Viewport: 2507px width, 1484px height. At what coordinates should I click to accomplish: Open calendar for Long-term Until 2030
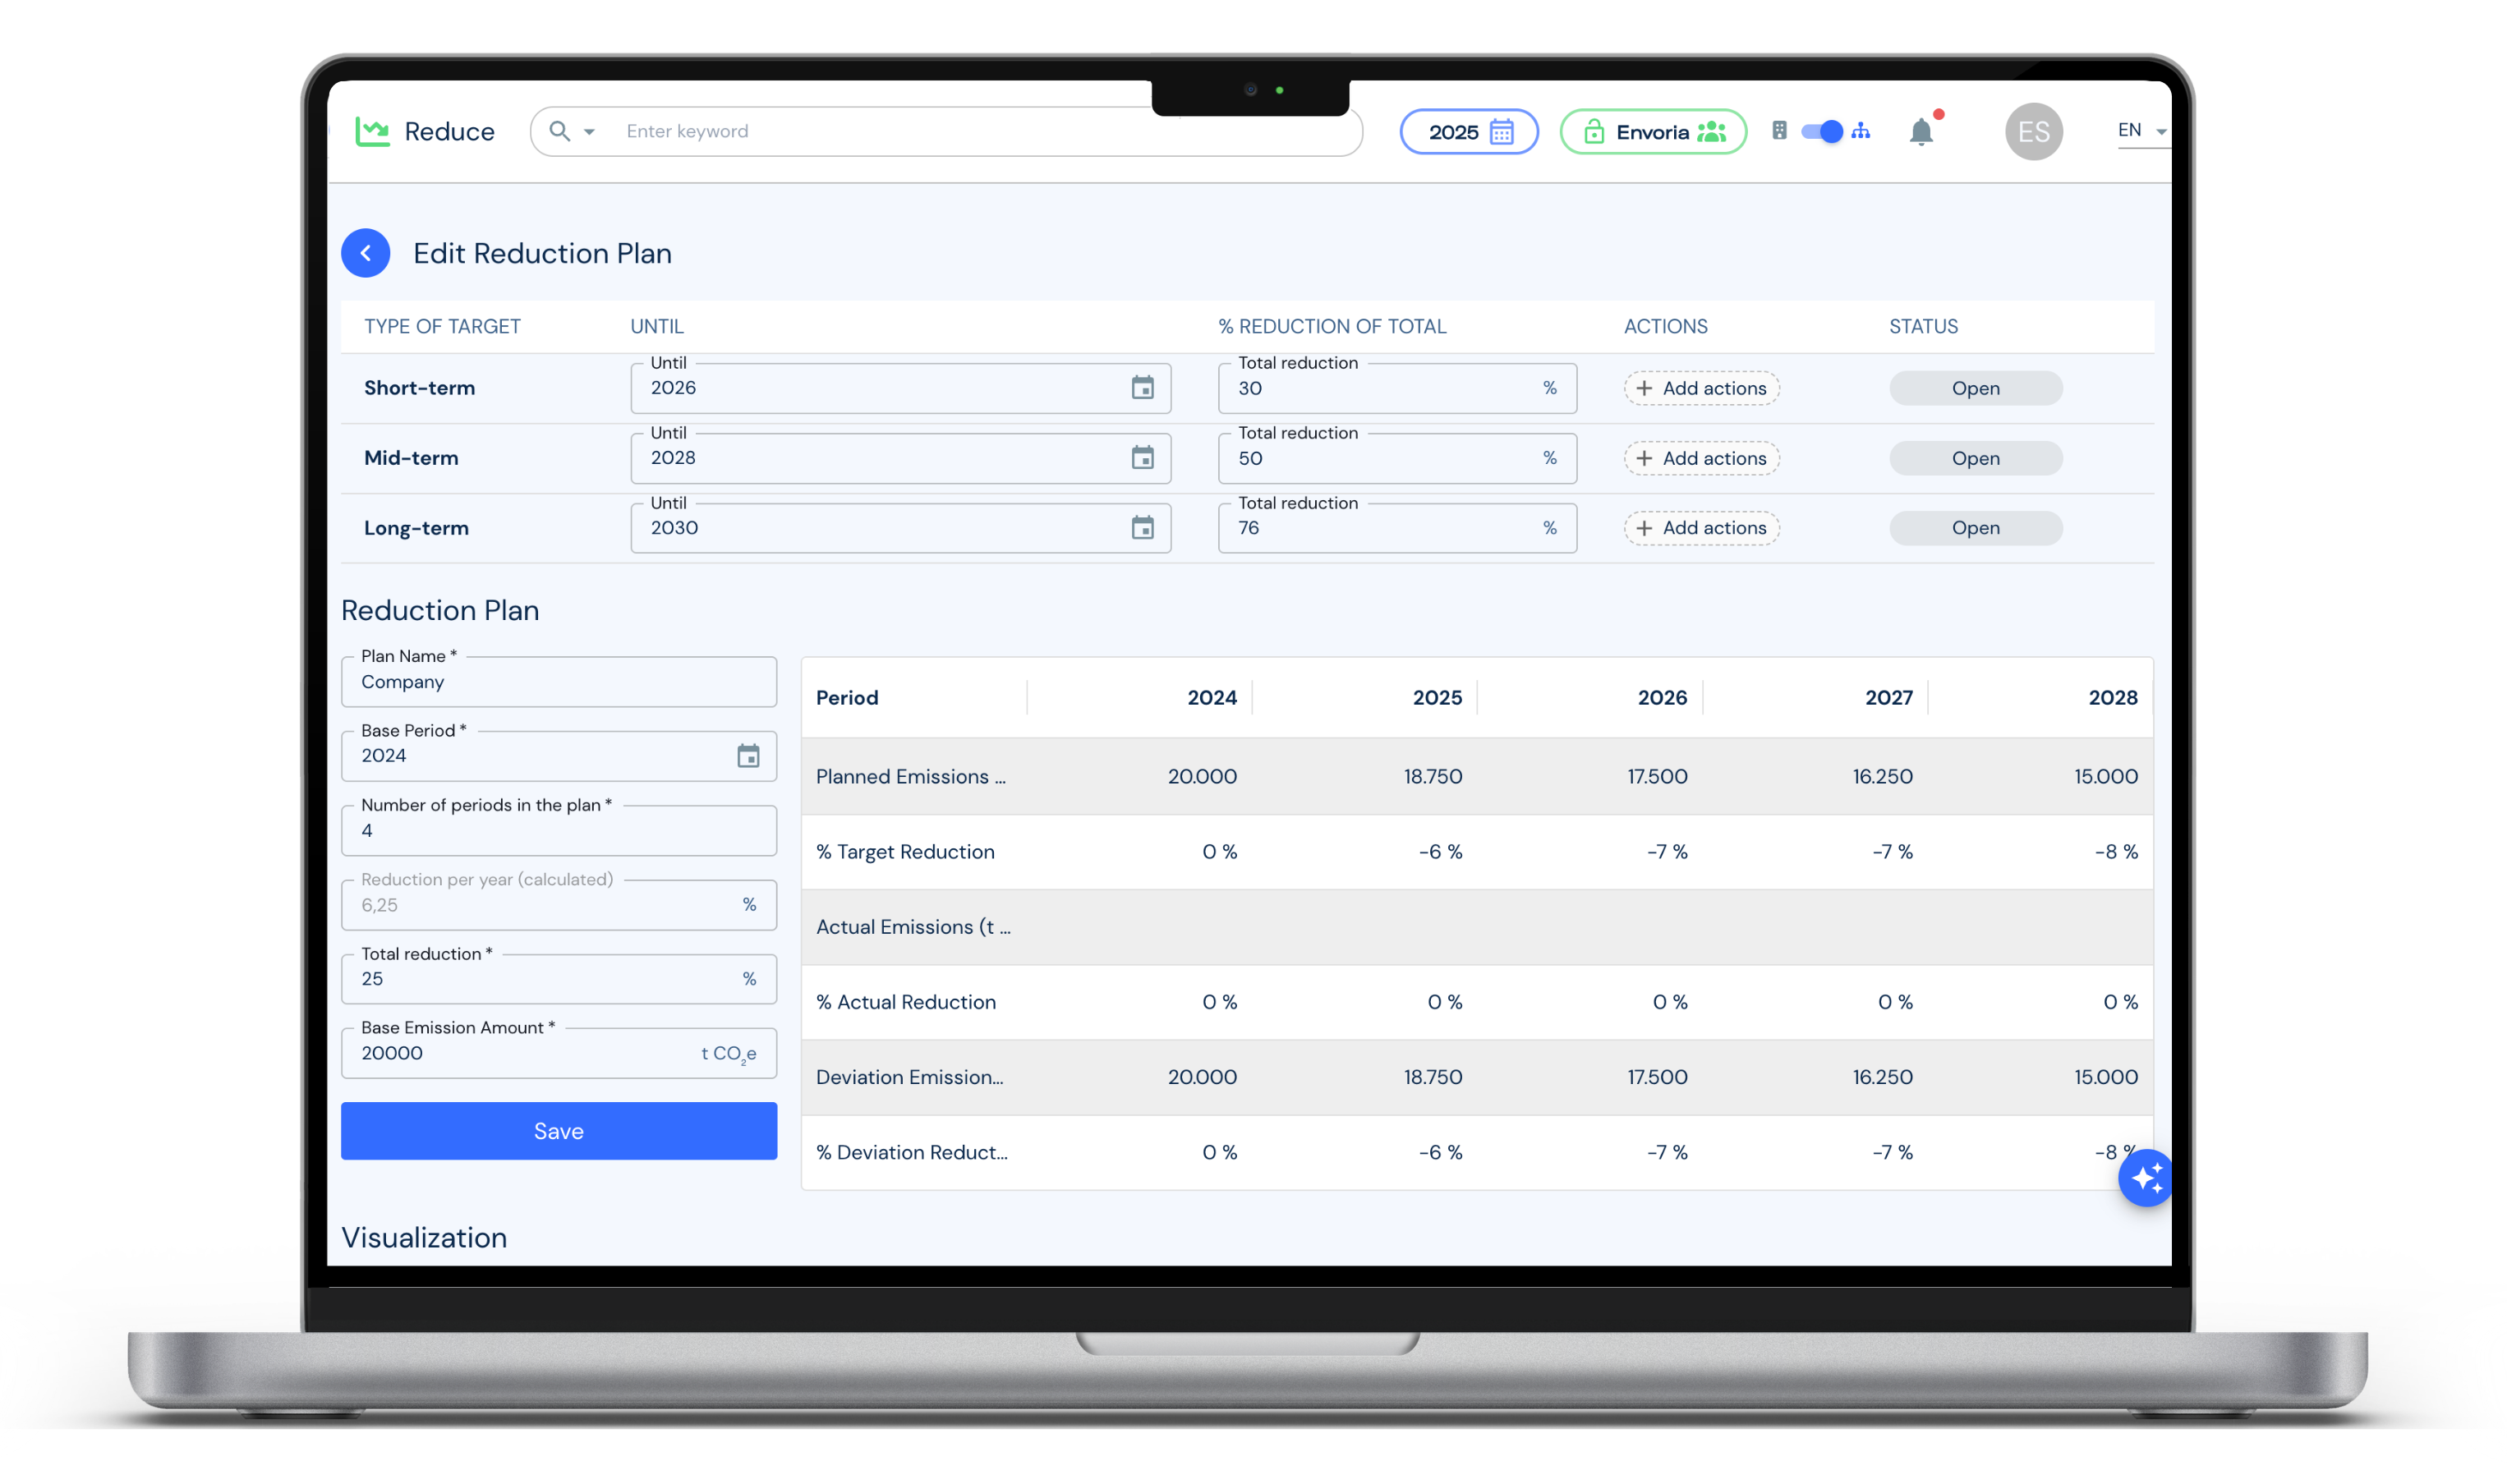pyautogui.click(x=1141, y=528)
